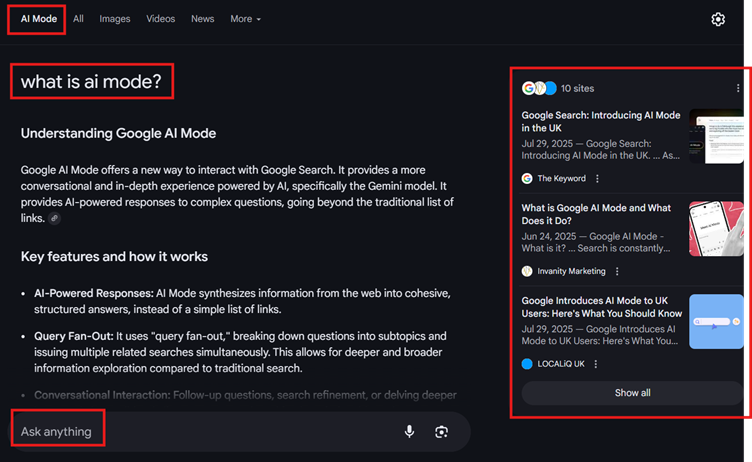Click the LOCALiQ article thumbnail image
The image size is (752, 462).
(x=716, y=322)
